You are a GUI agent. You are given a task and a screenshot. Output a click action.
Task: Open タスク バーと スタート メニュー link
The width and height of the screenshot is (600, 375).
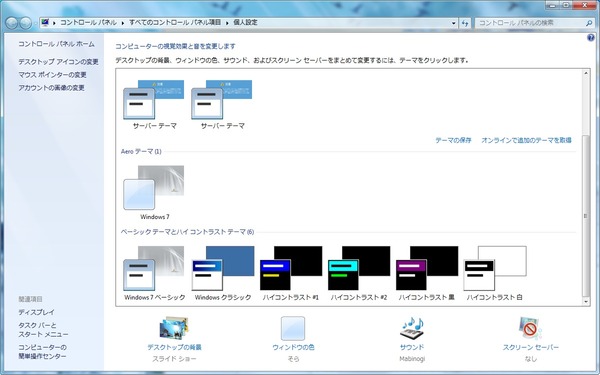point(43,330)
